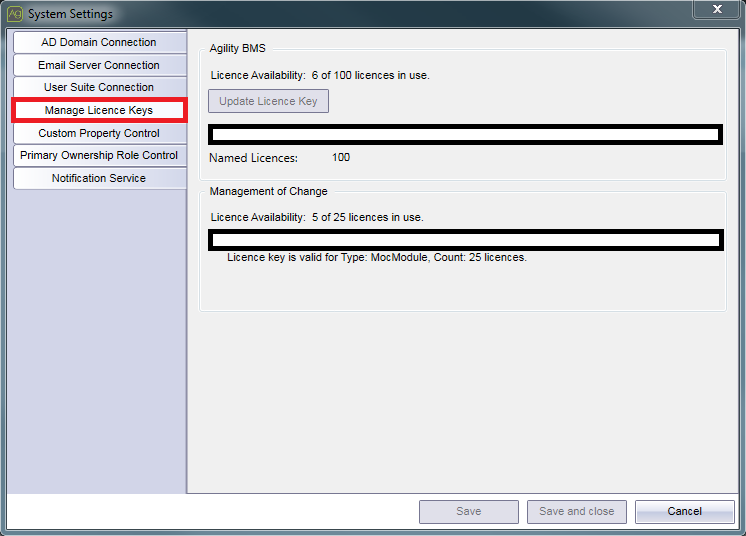Select the '5 of 25 licences in use.' text

(368, 217)
